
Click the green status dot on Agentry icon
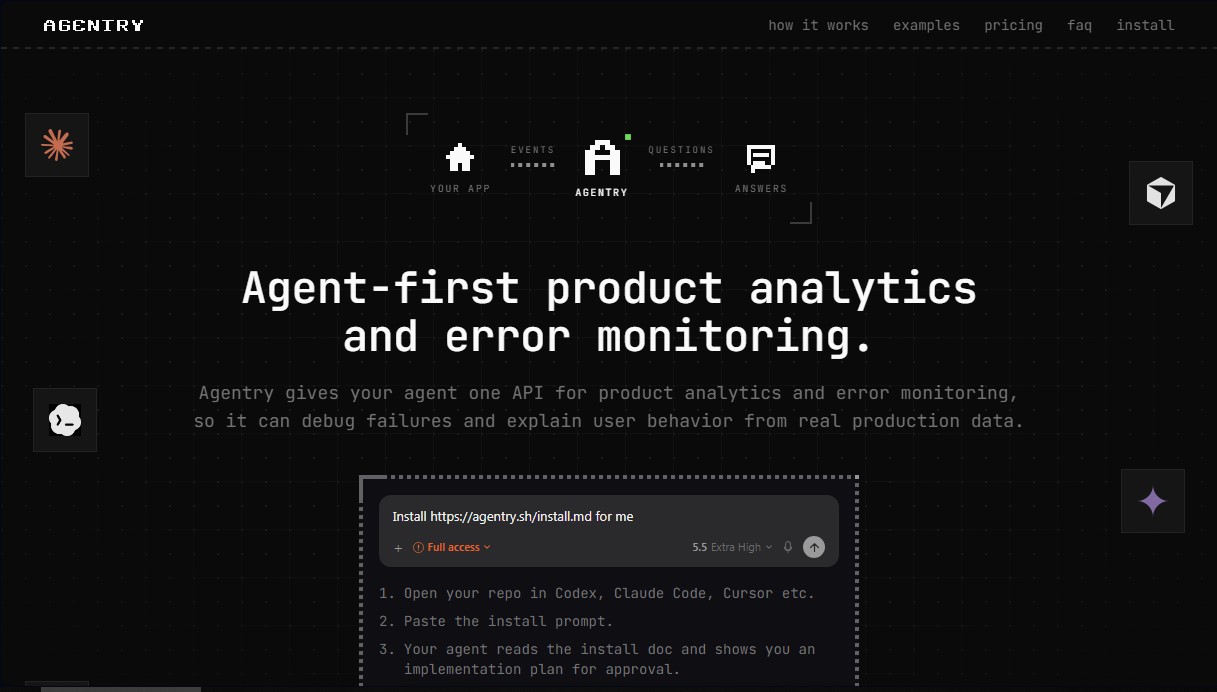[628, 137]
